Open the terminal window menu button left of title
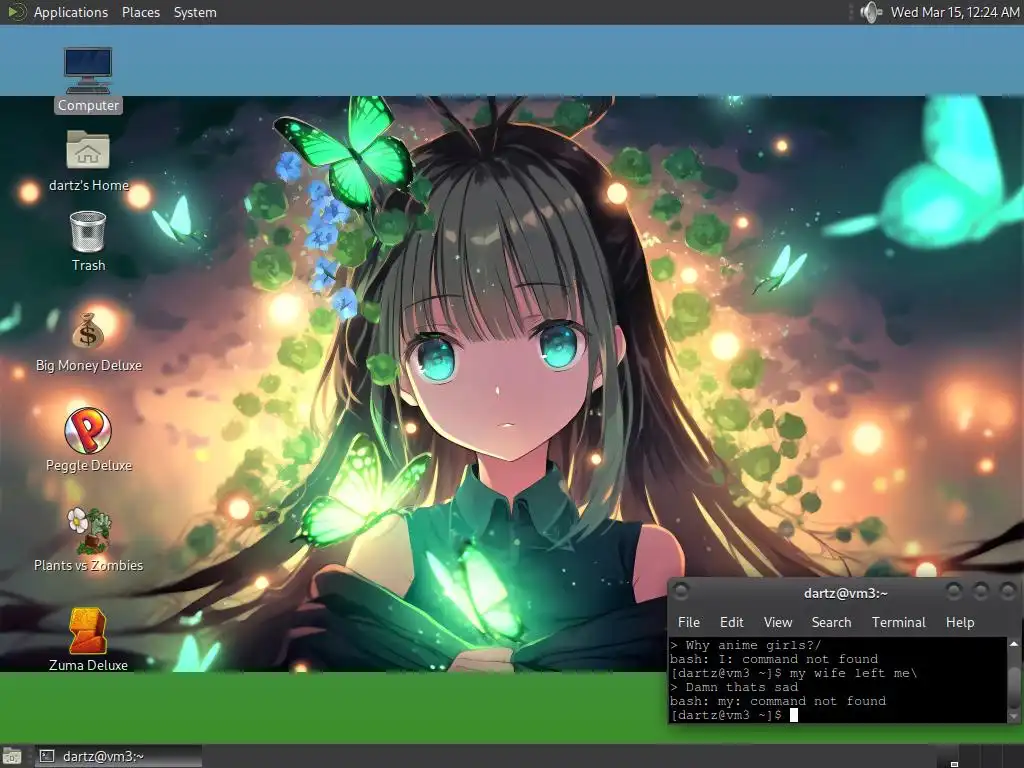The width and height of the screenshot is (1024, 768). (680, 592)
